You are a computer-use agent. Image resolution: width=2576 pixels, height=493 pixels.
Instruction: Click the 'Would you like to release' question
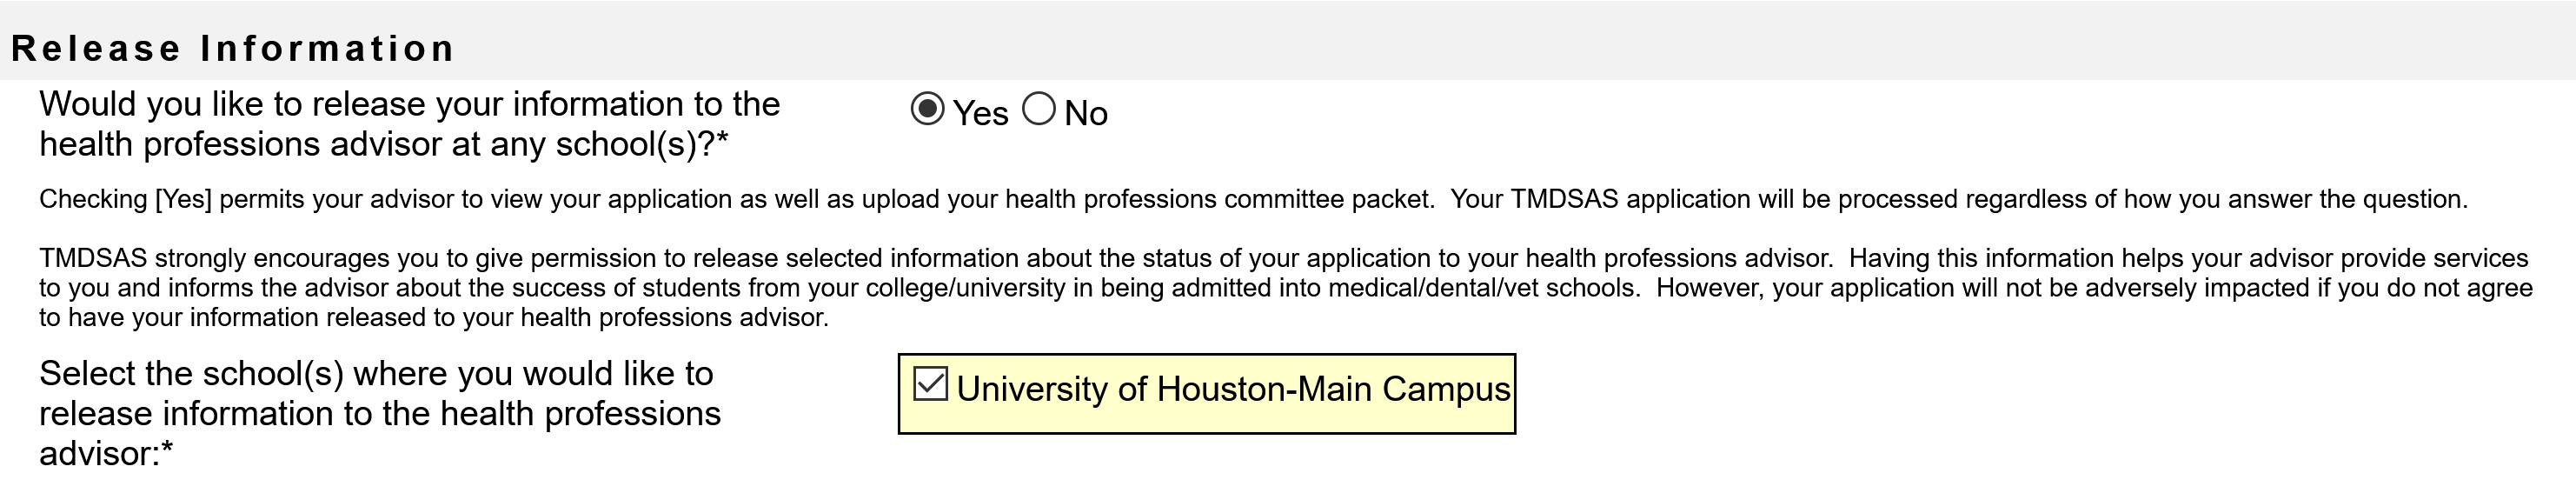point(409,104)
